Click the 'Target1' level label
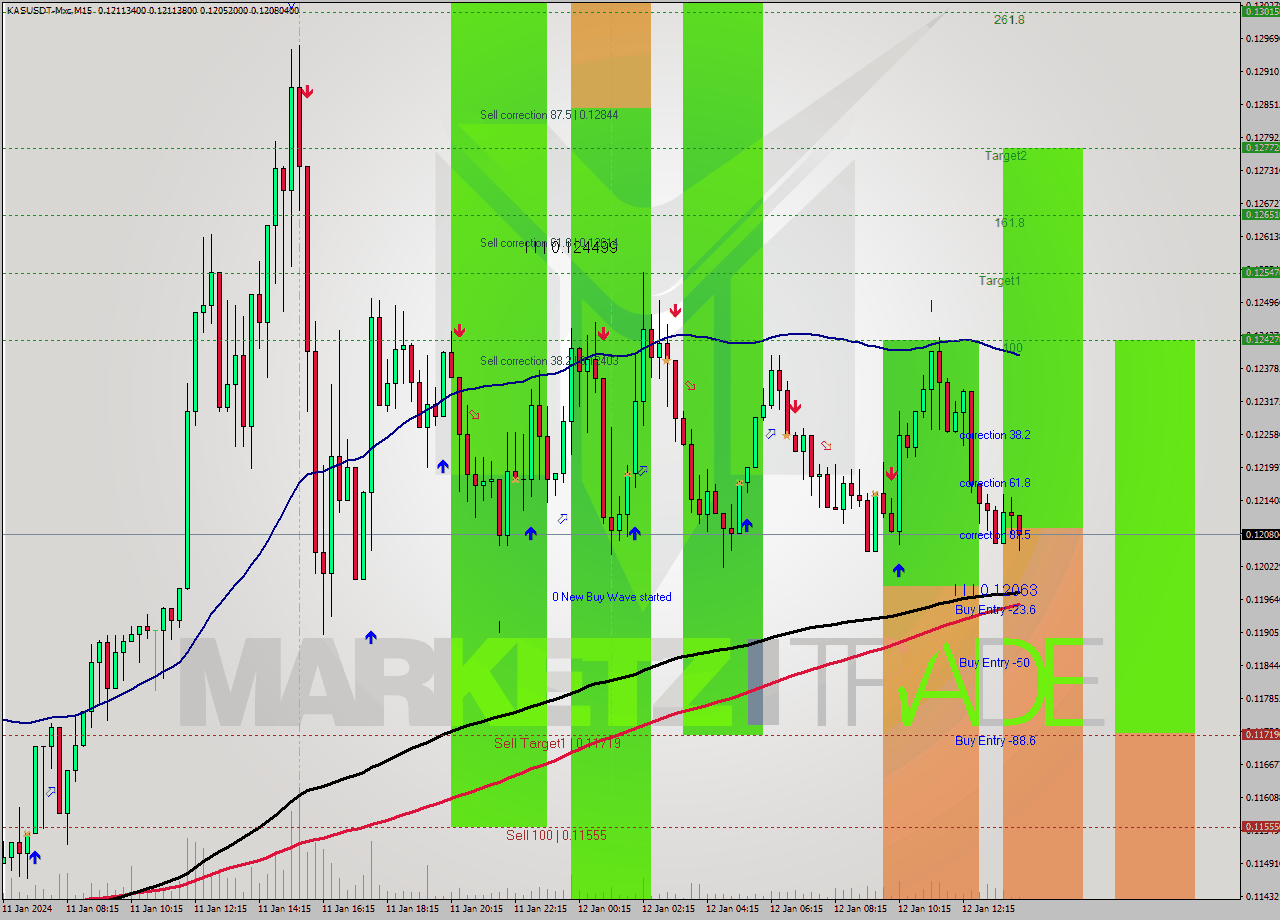 tap(1000, 281)
